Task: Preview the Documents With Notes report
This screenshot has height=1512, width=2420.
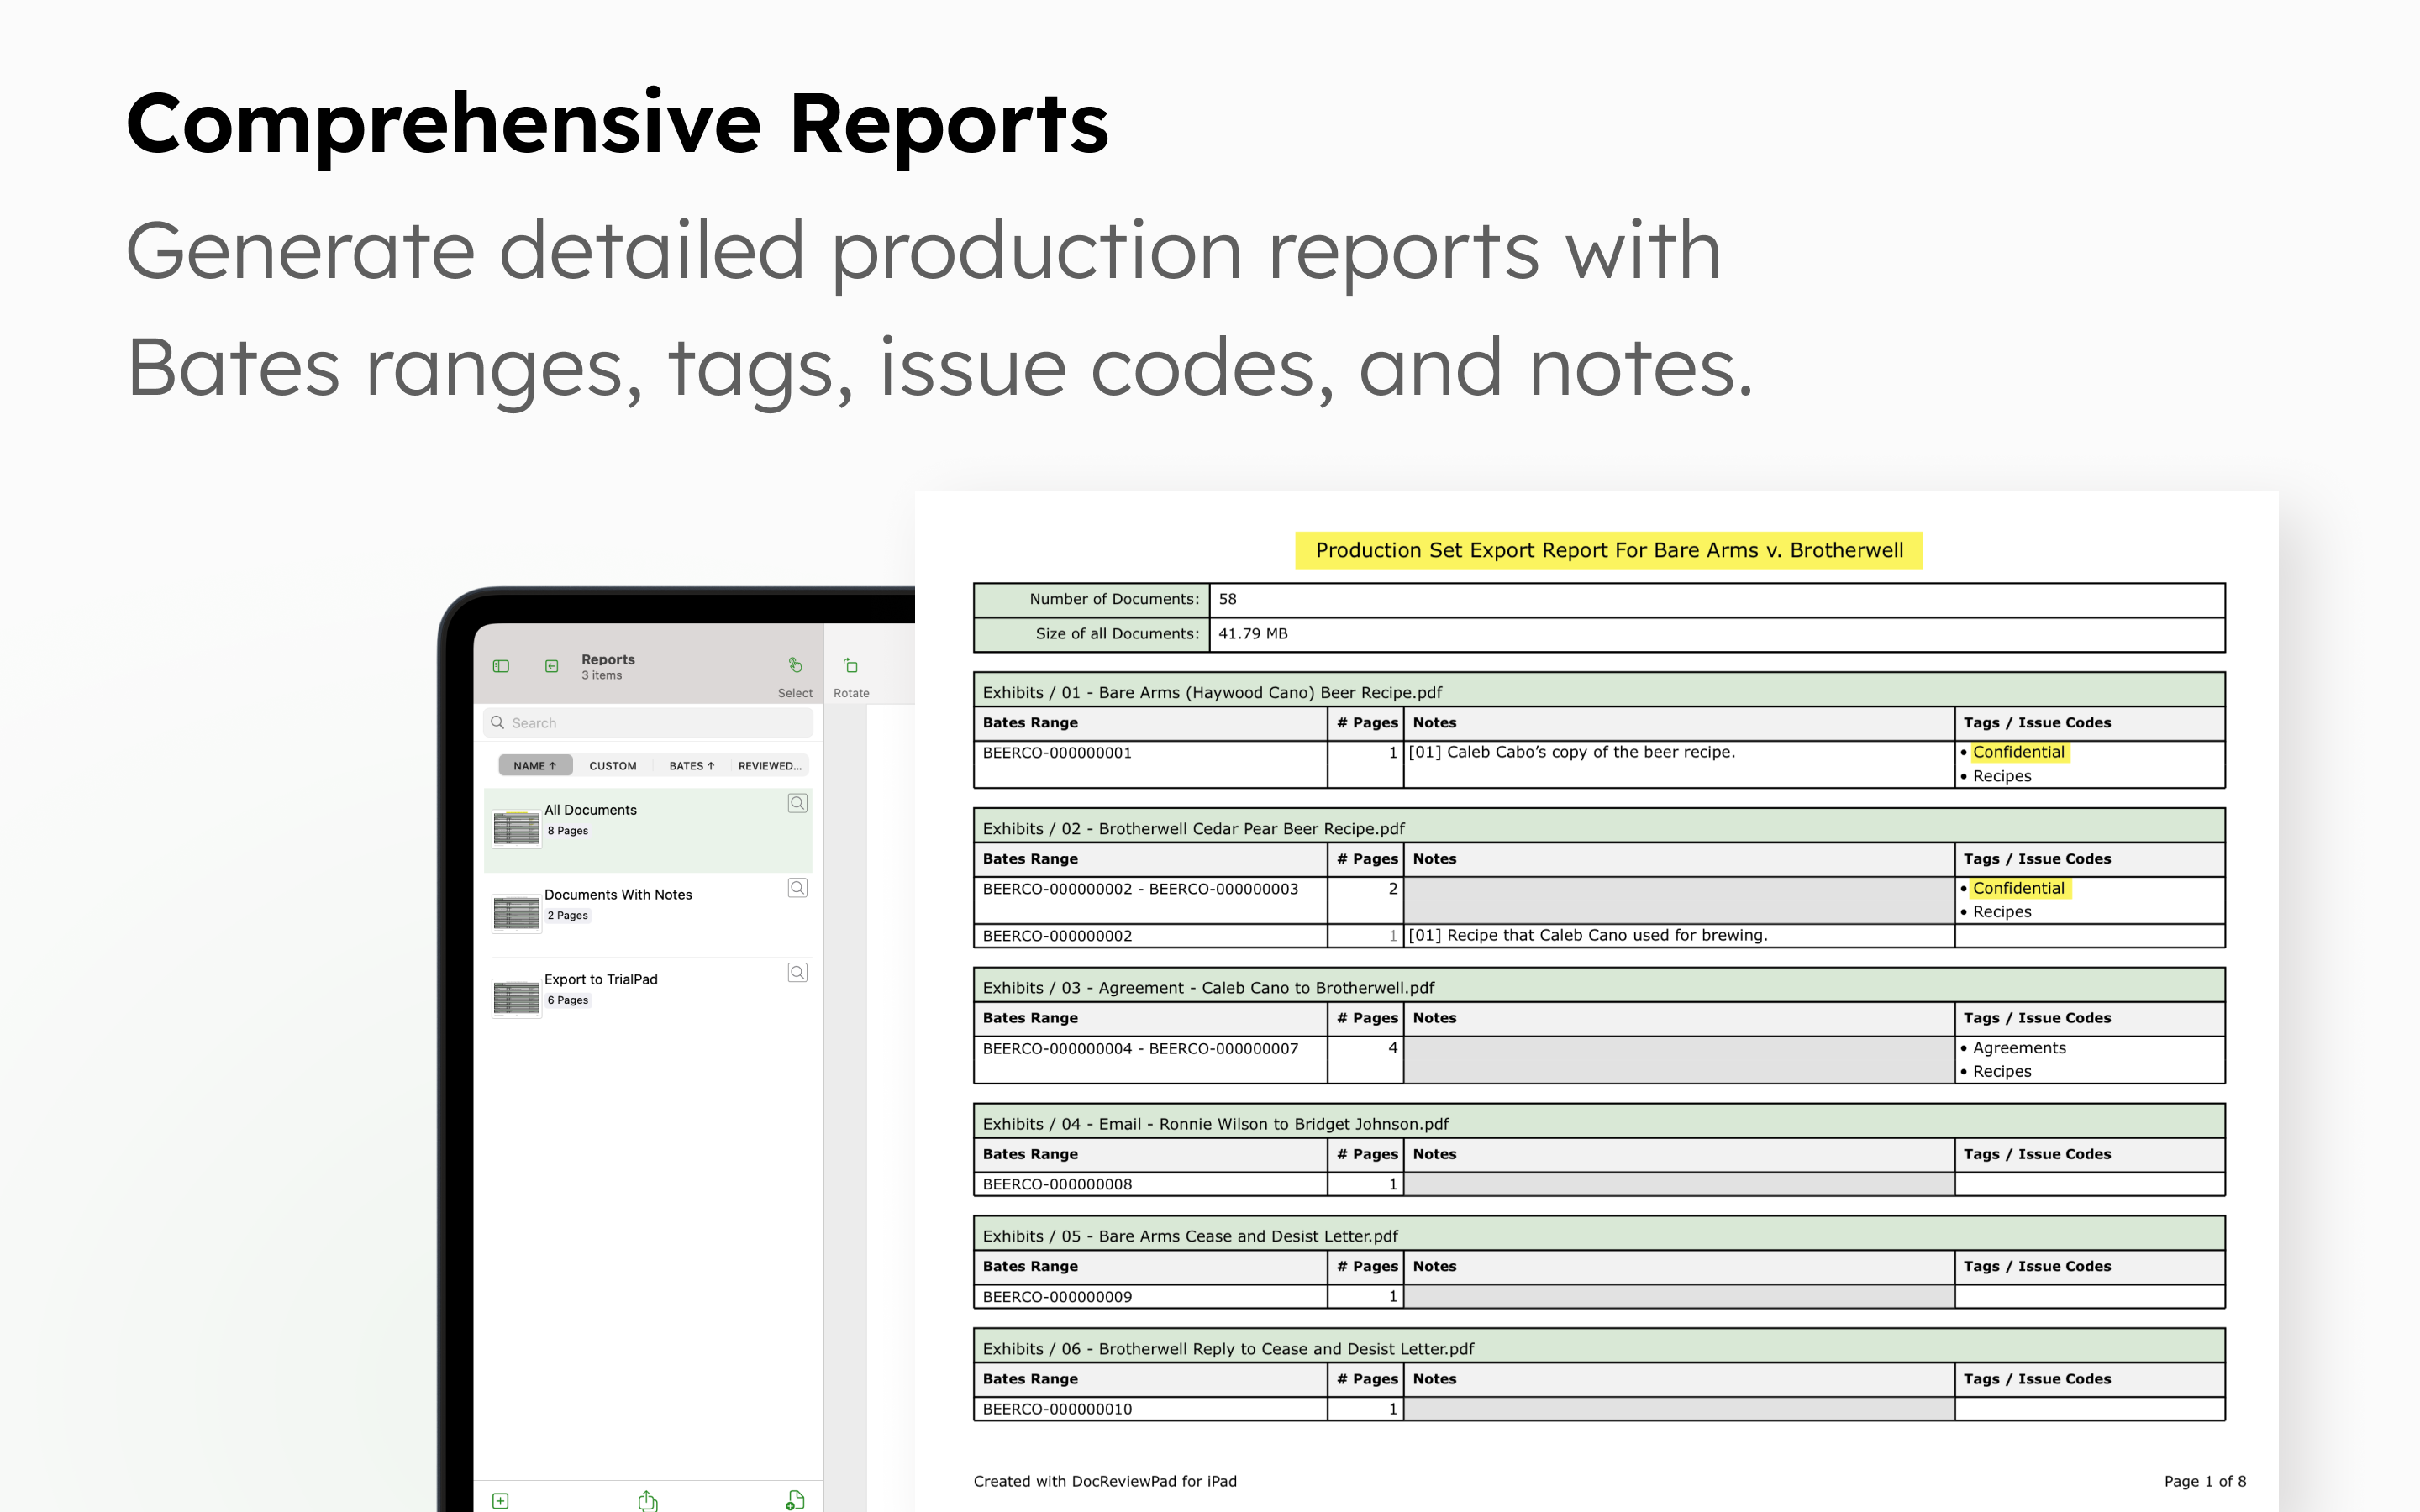Action: point(797,888)
